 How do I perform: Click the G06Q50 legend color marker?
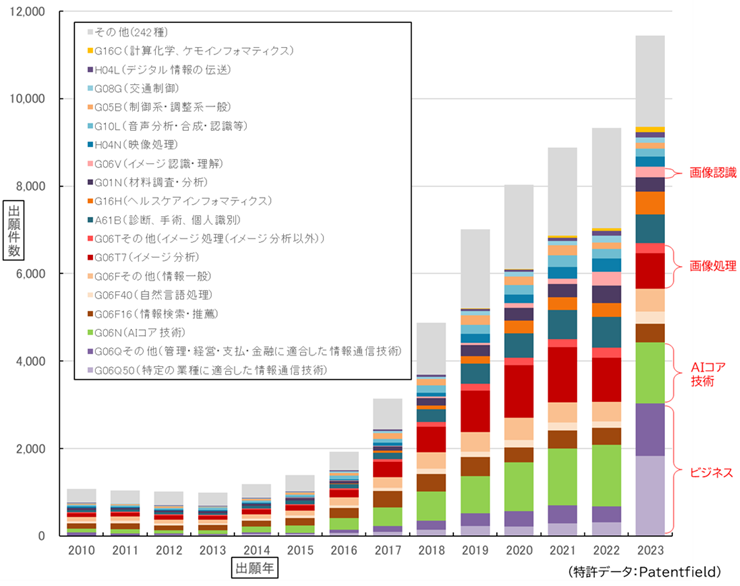pos(91,369)
